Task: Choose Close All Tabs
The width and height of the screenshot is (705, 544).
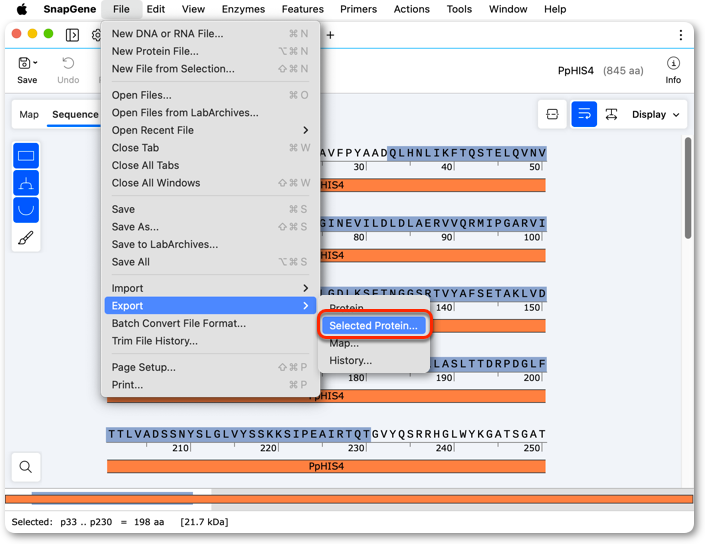Action: 210,165
